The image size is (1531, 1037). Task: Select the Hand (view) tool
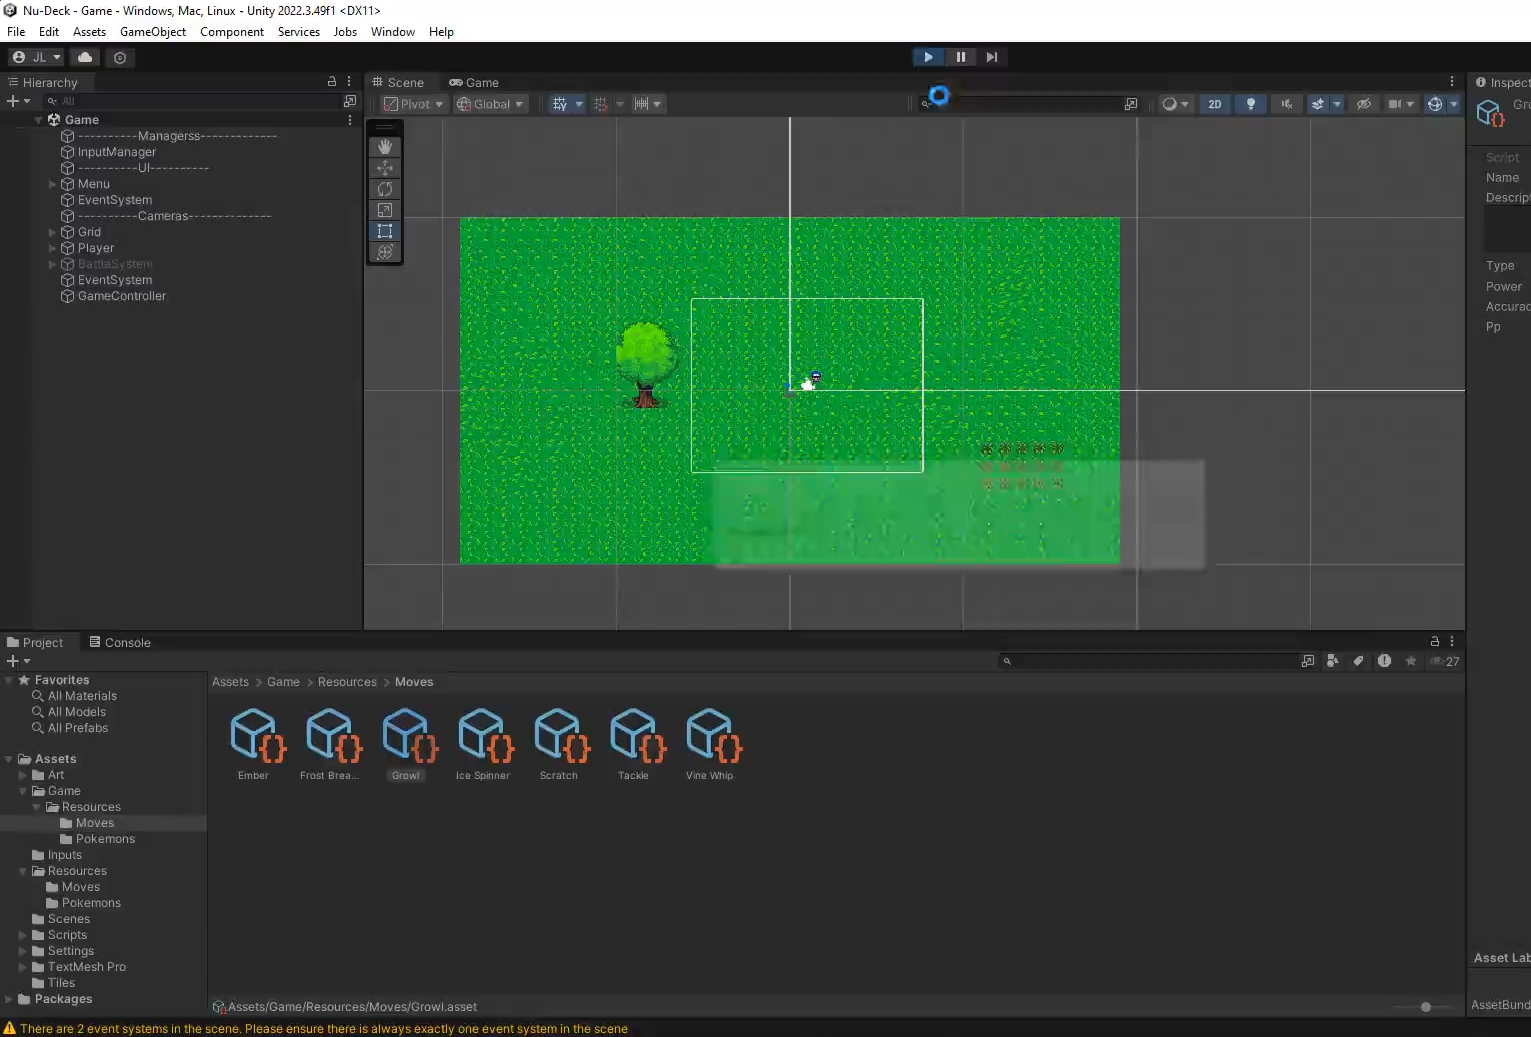coord(385,147)
